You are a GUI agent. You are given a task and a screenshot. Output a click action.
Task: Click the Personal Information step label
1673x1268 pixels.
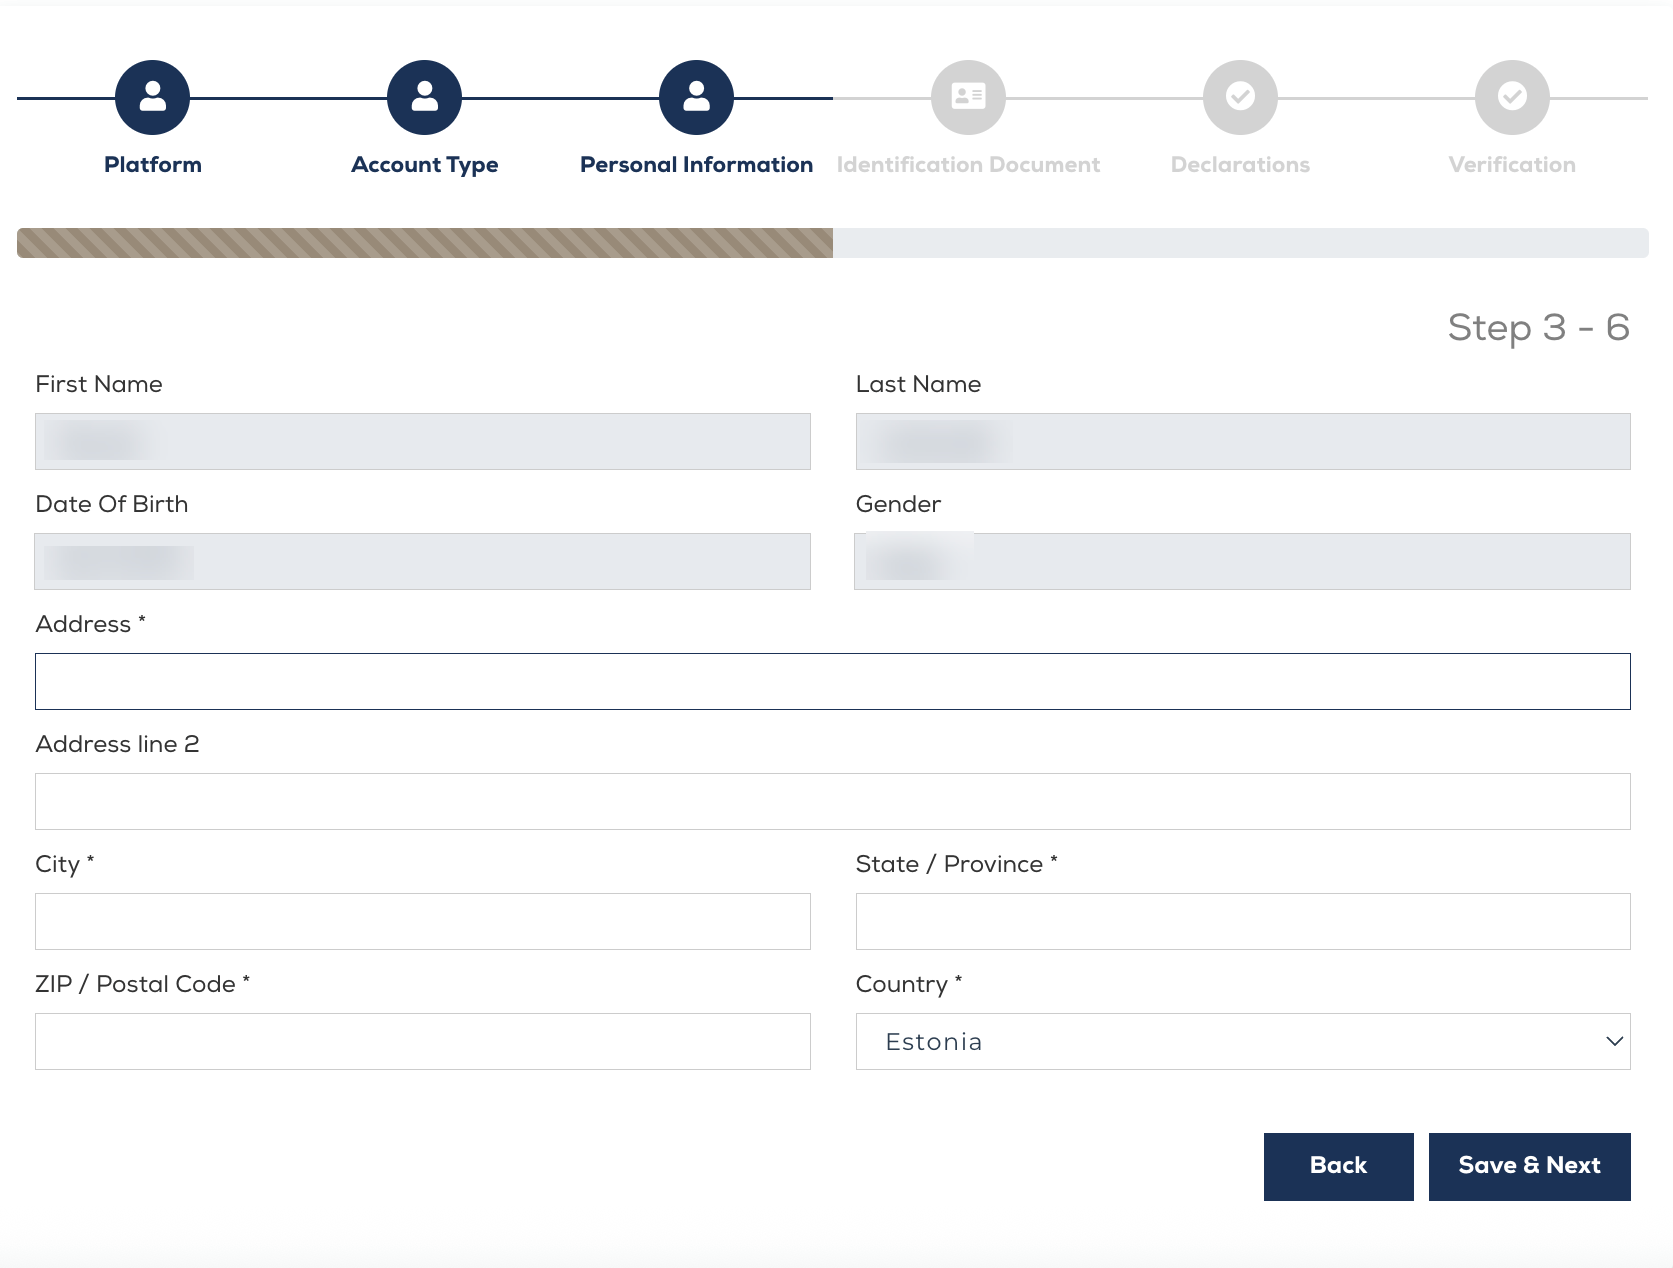click(x=696, y=165)
